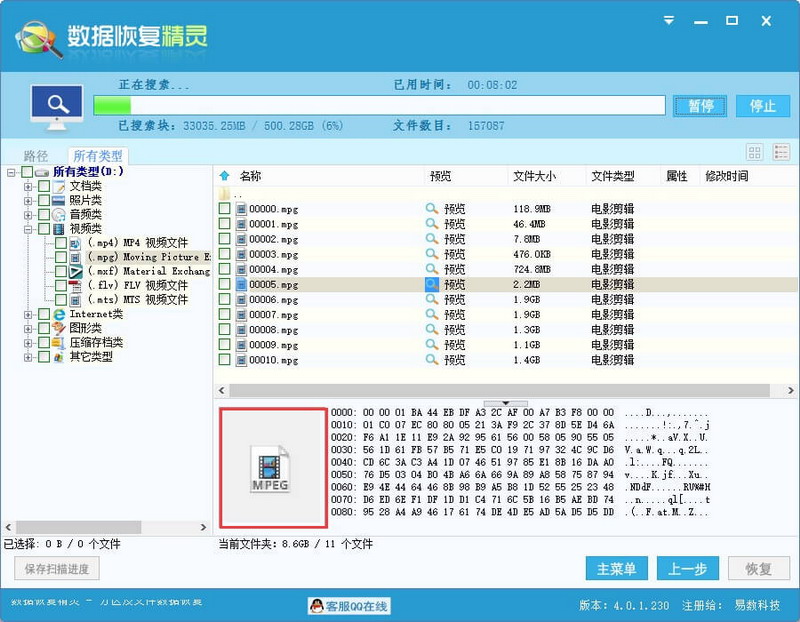Expand the 其它类型 tree node
The width and height of the screenshot is (800, 622).
tap(28, 358)
